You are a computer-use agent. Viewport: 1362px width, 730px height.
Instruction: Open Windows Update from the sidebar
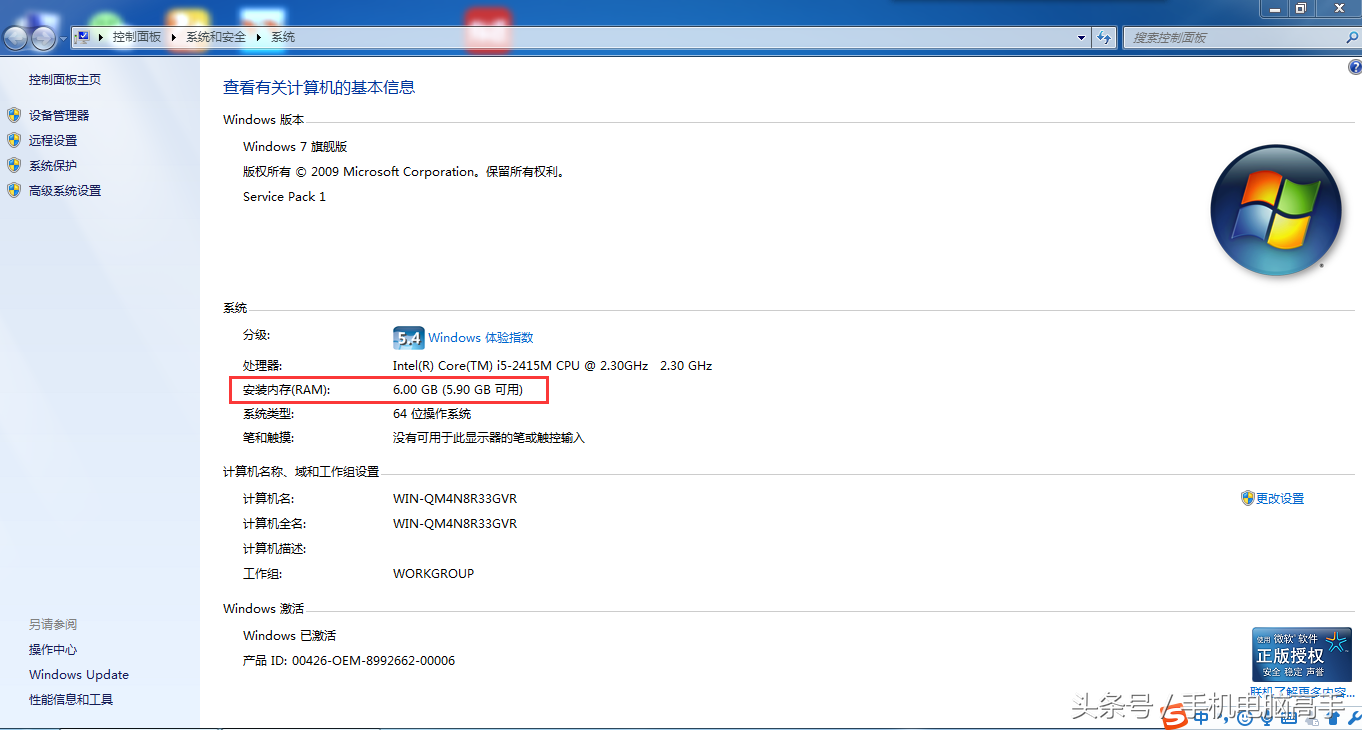[78, 674]
